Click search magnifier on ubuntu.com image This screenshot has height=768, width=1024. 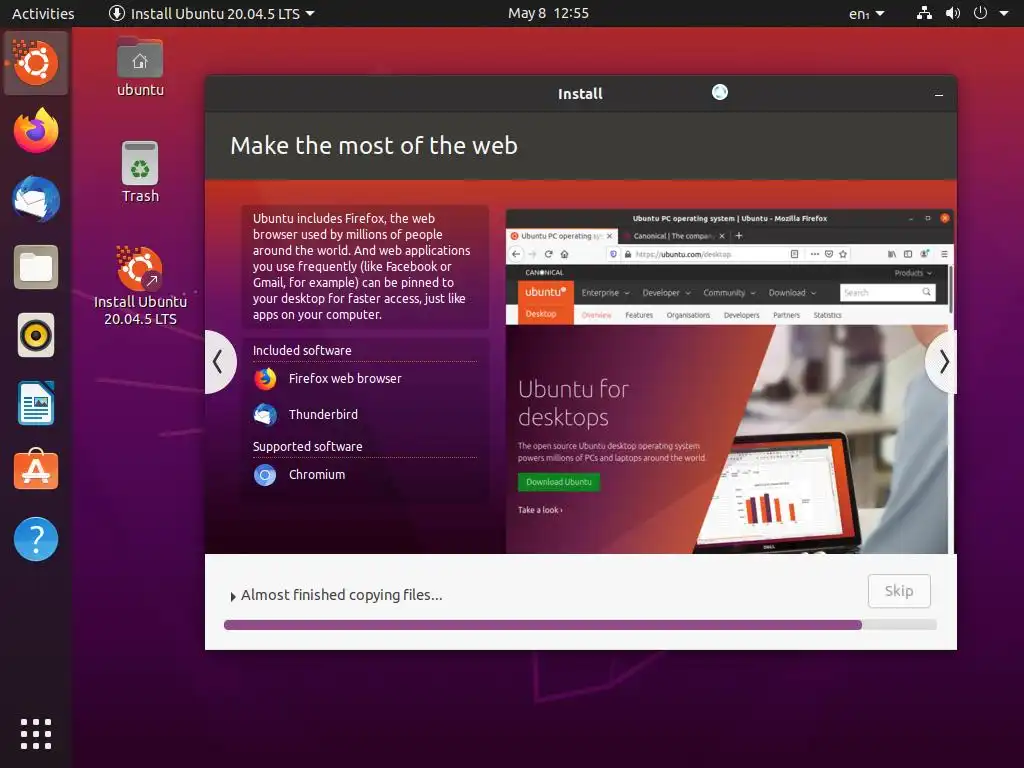(x=926, y=292)
